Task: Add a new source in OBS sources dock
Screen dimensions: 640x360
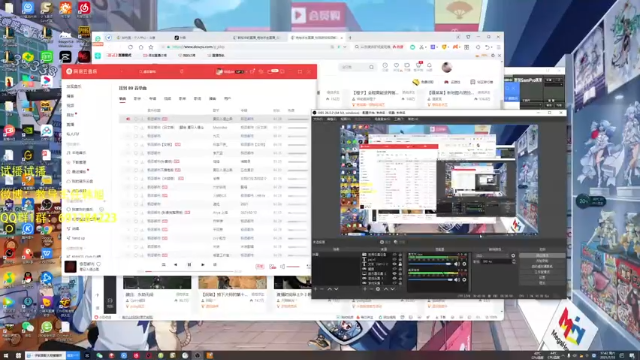Action: coord(364,289)
